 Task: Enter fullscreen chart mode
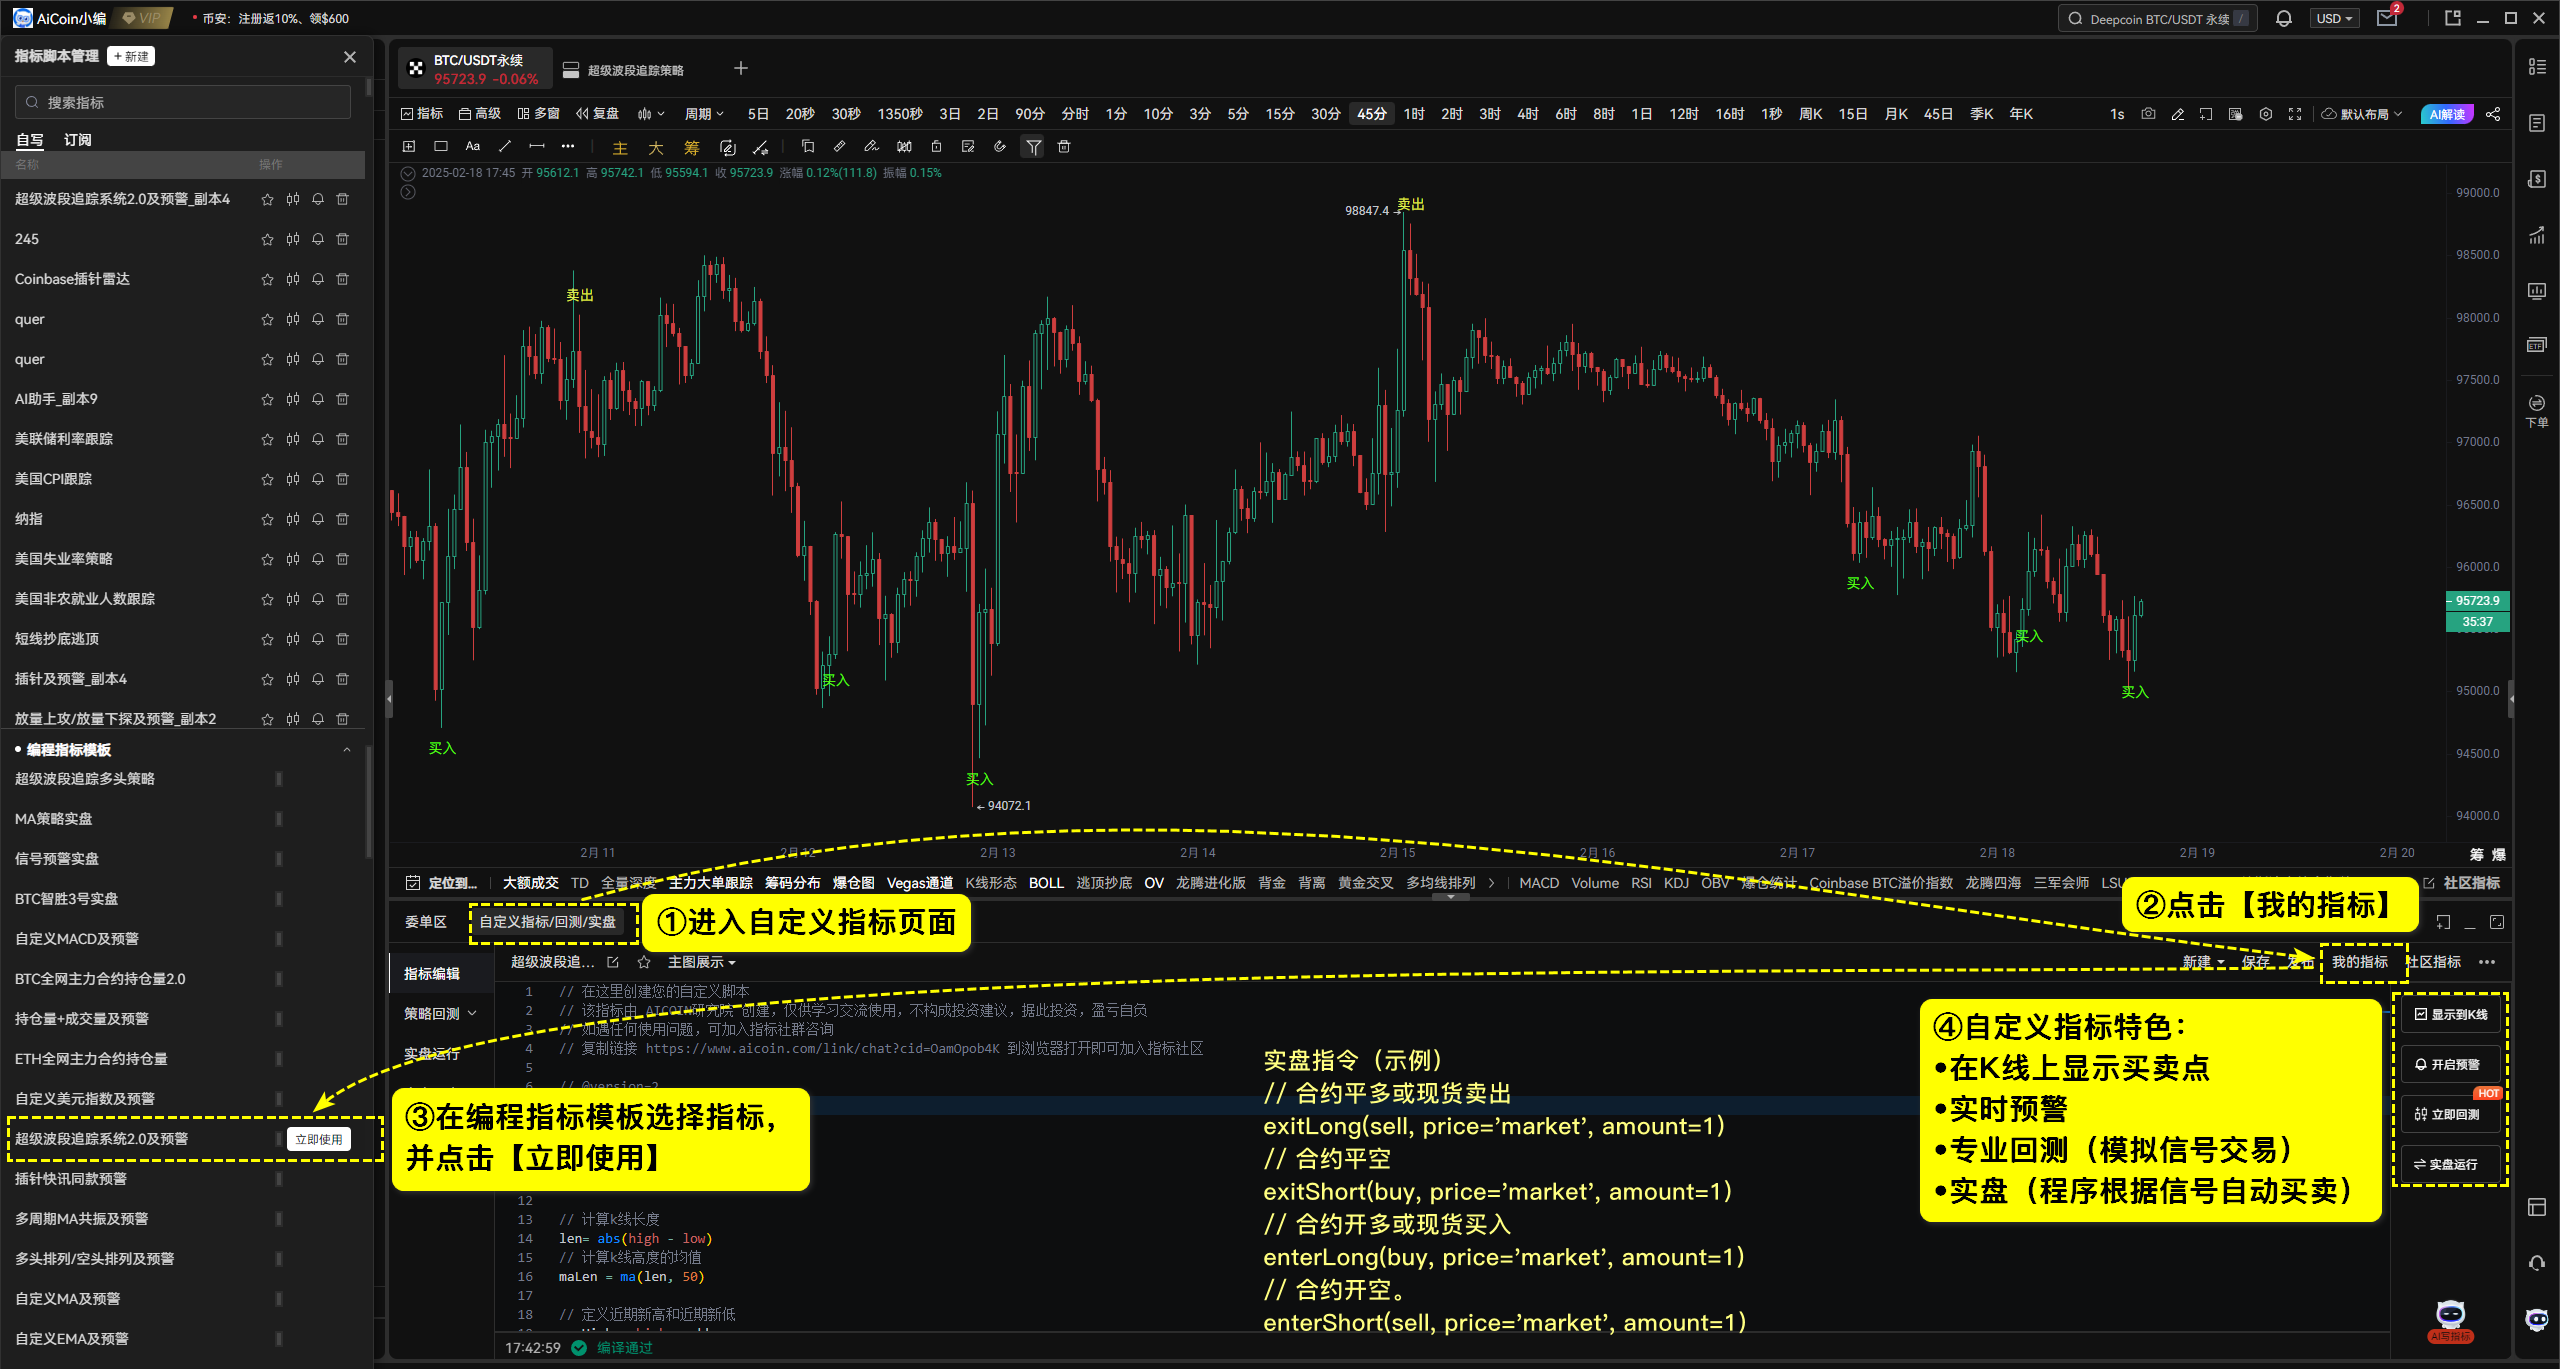pyautogui.click(x=2295, y=114)
